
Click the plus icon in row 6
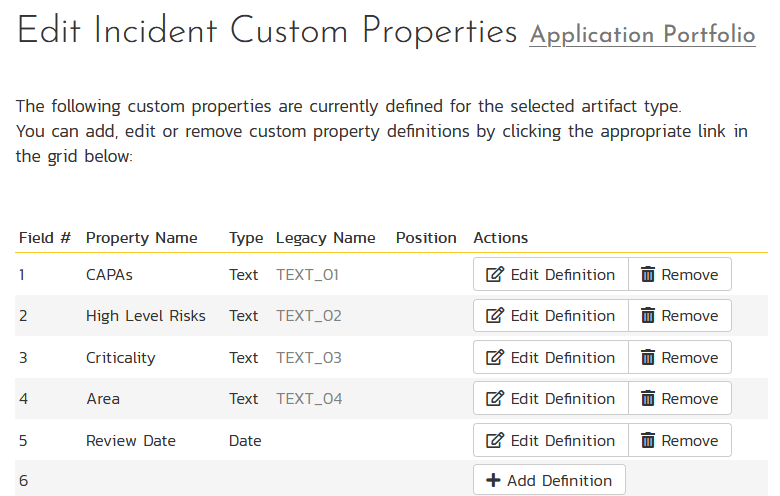click(x=493, y=481)
